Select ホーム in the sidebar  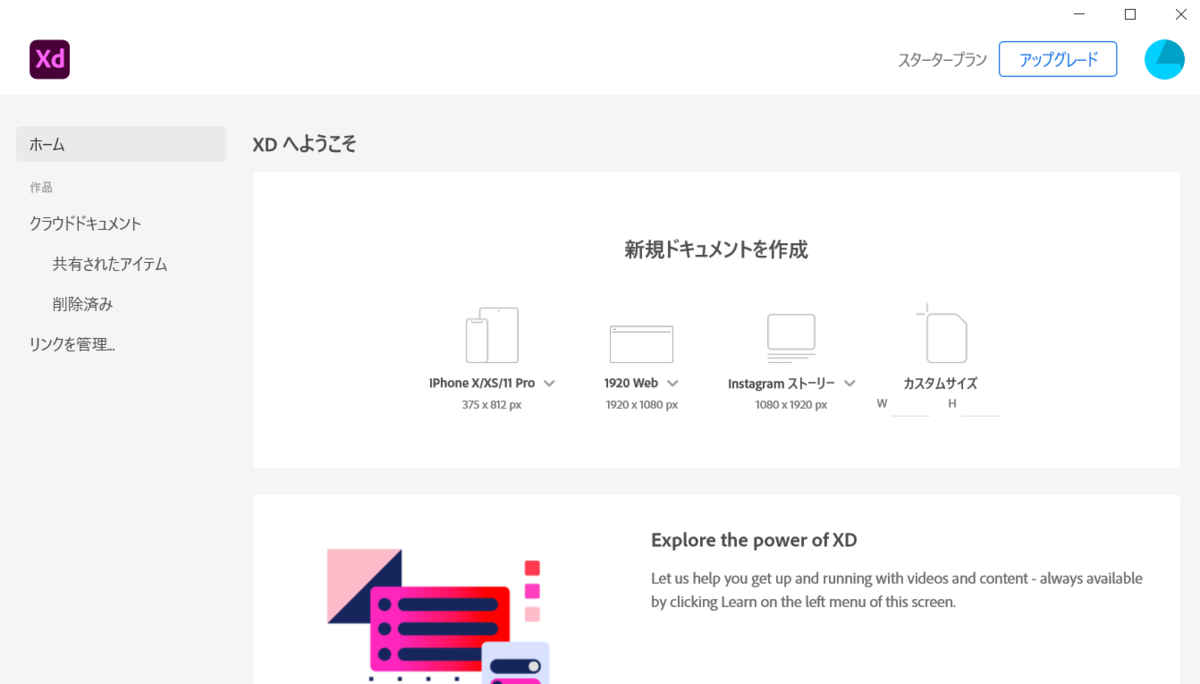121,144
